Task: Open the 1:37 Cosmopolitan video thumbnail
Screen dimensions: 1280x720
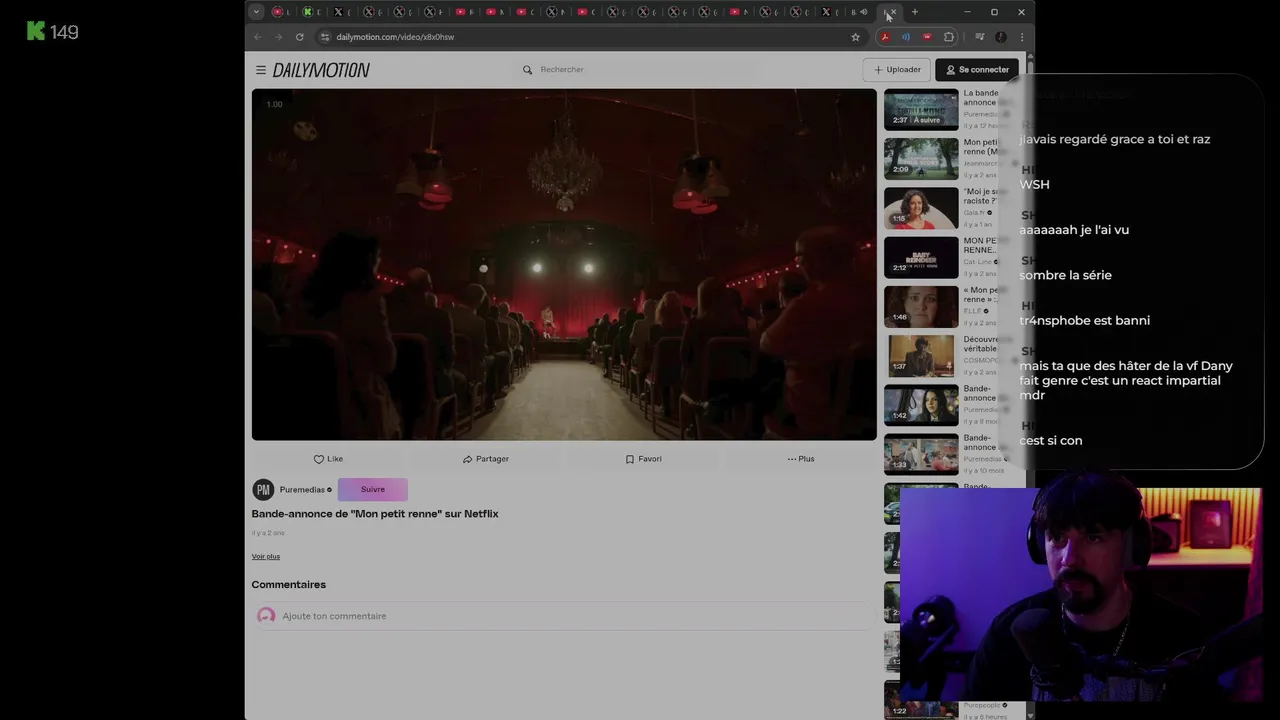Action: pos(921,356)
